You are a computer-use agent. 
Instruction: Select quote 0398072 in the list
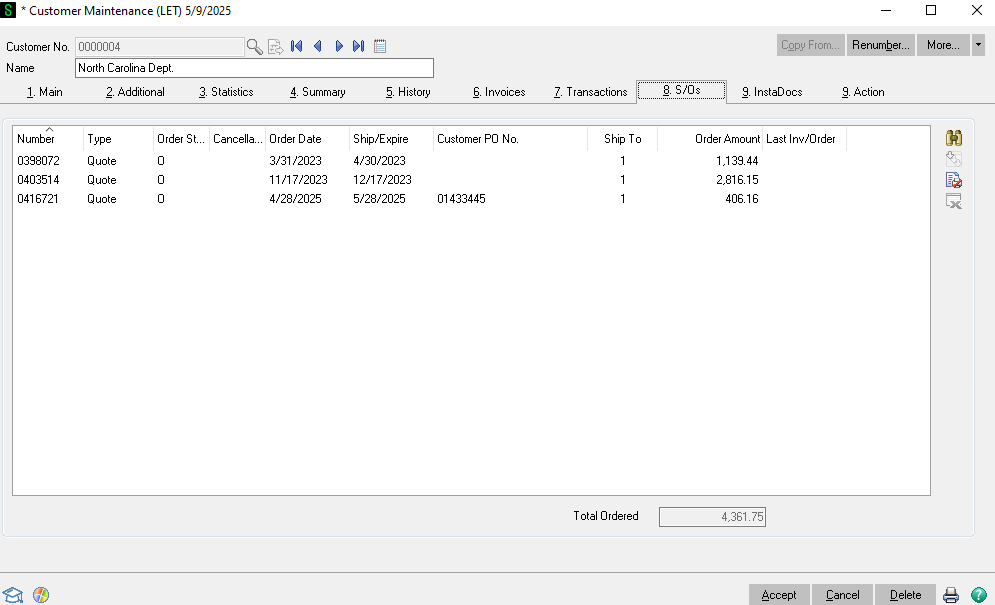tap(37, 161)
